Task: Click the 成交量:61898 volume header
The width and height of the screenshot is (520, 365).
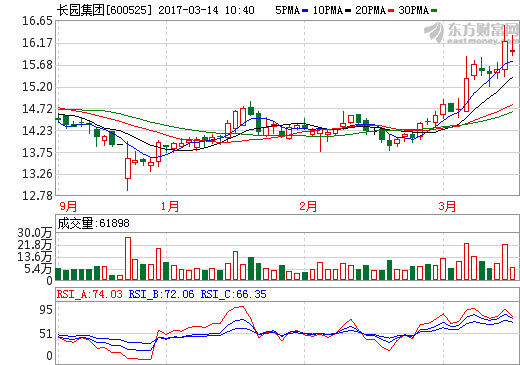Action: pyautogui.click(x=93, y=223)
